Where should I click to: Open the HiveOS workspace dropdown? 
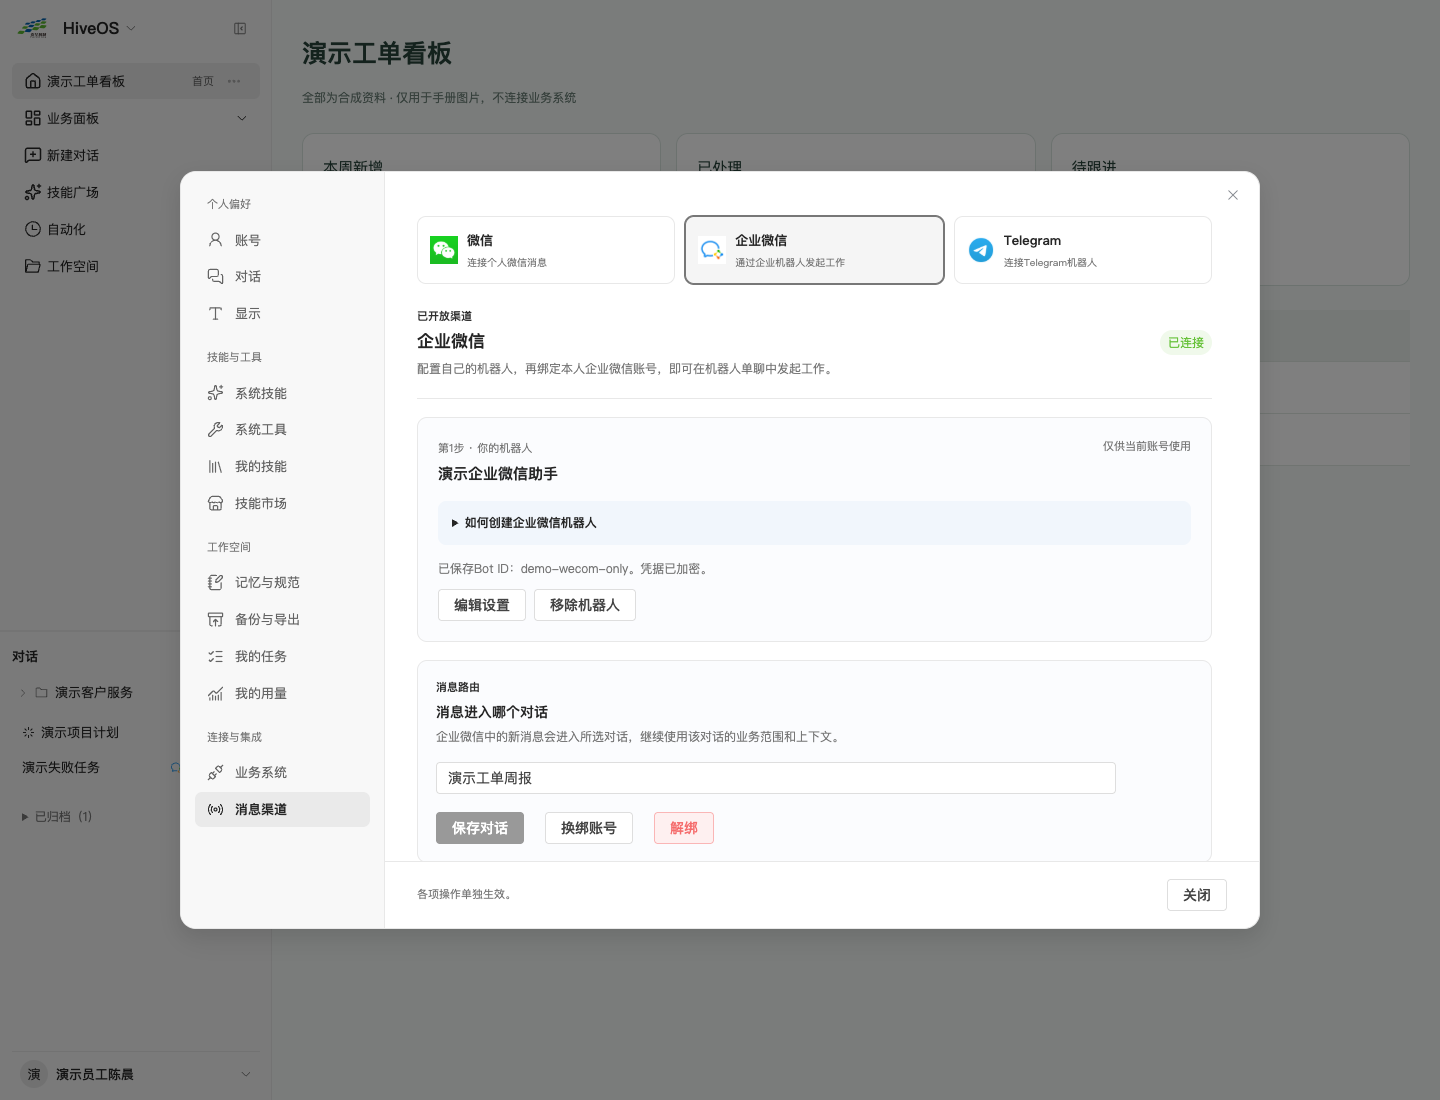pos(131,28)
